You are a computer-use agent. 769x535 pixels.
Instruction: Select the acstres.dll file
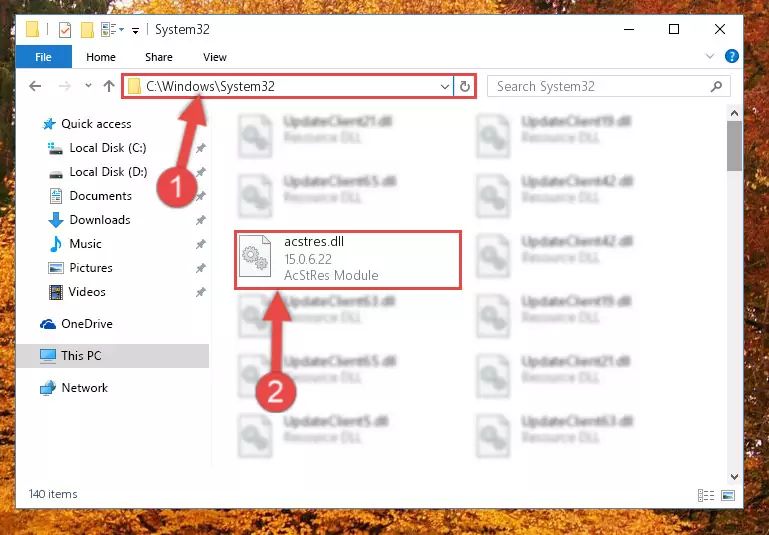pos(348,260)
